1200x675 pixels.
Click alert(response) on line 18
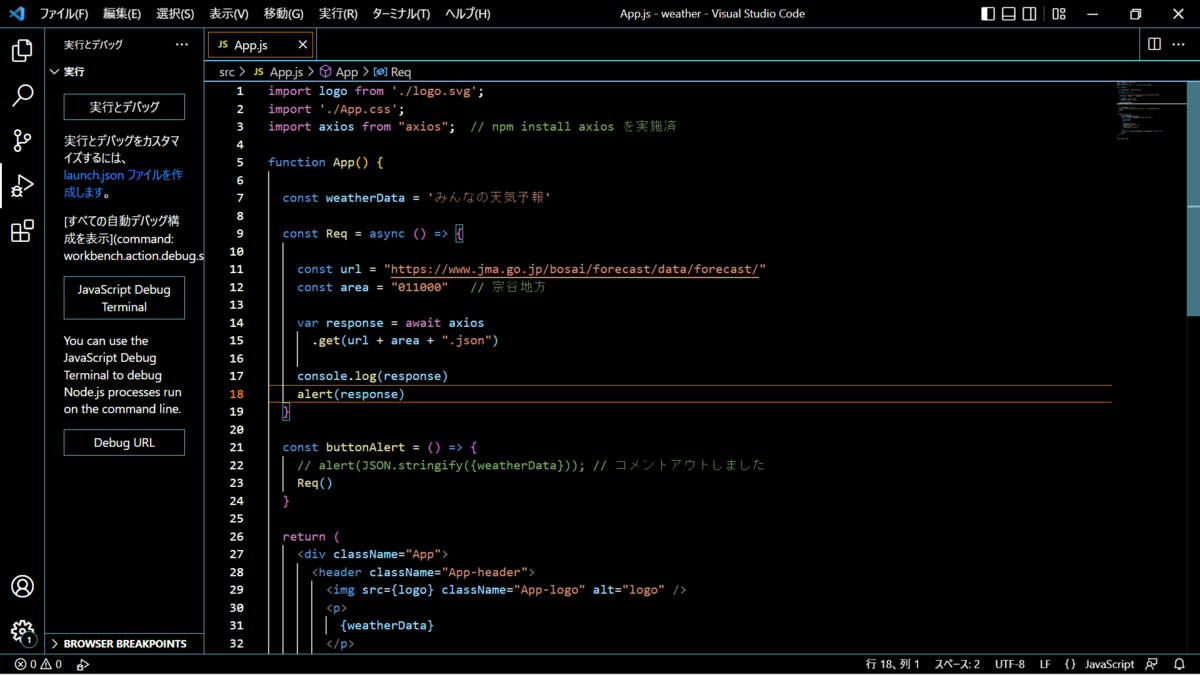pyautogui.click(x=351, y=394)
